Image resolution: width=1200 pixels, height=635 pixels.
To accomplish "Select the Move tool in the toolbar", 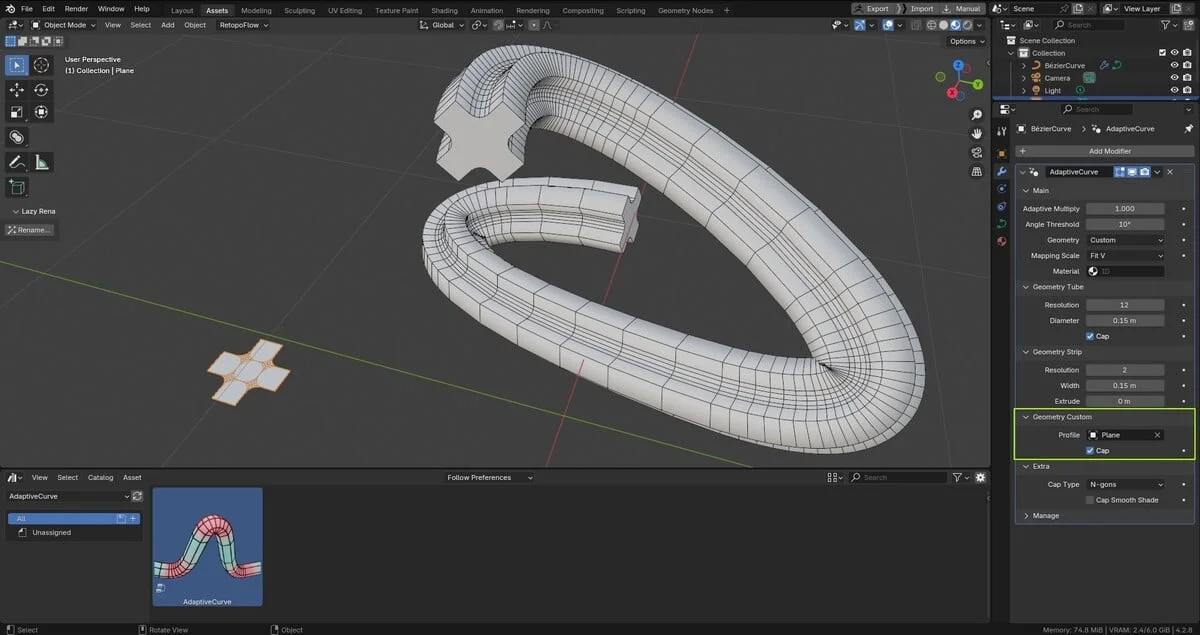I will point(16,89).
